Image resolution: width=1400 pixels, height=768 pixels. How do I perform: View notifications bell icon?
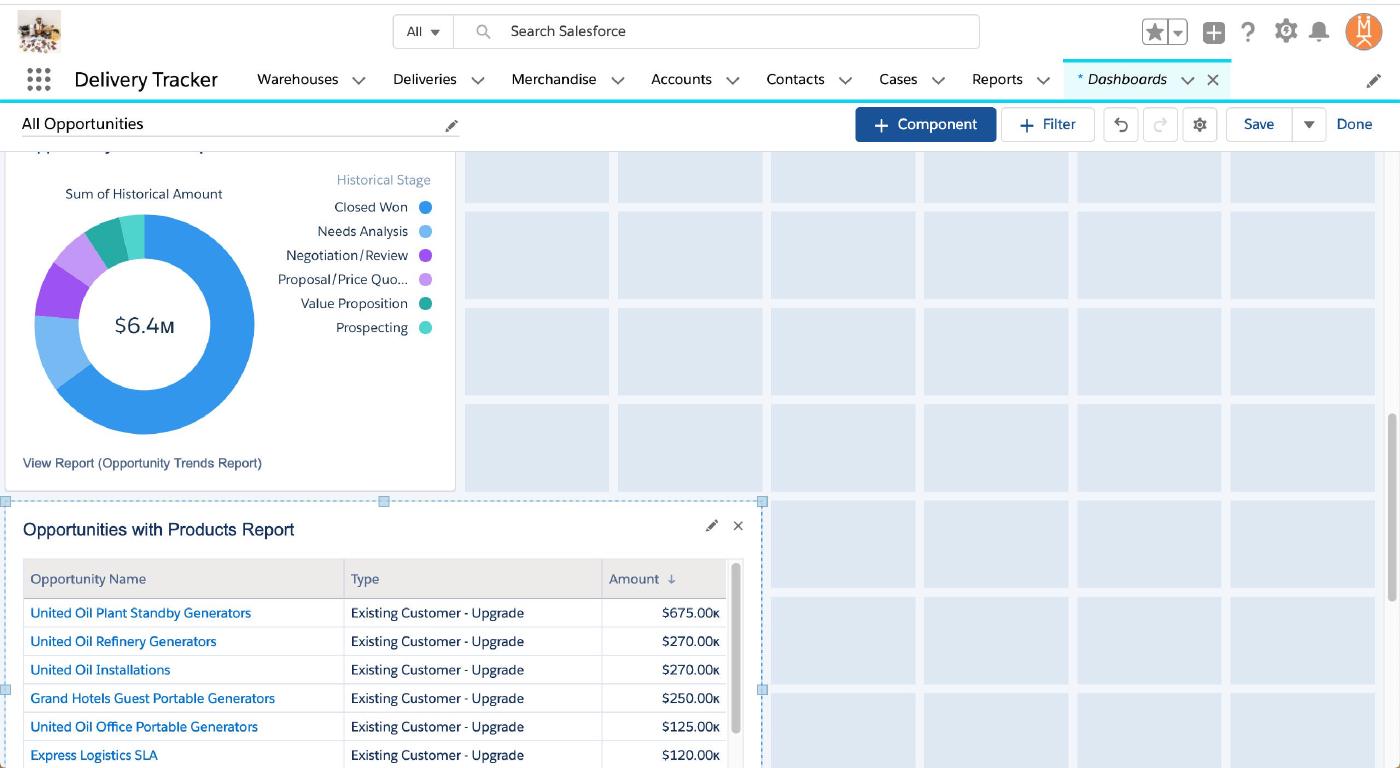(x=1319, y=32)
